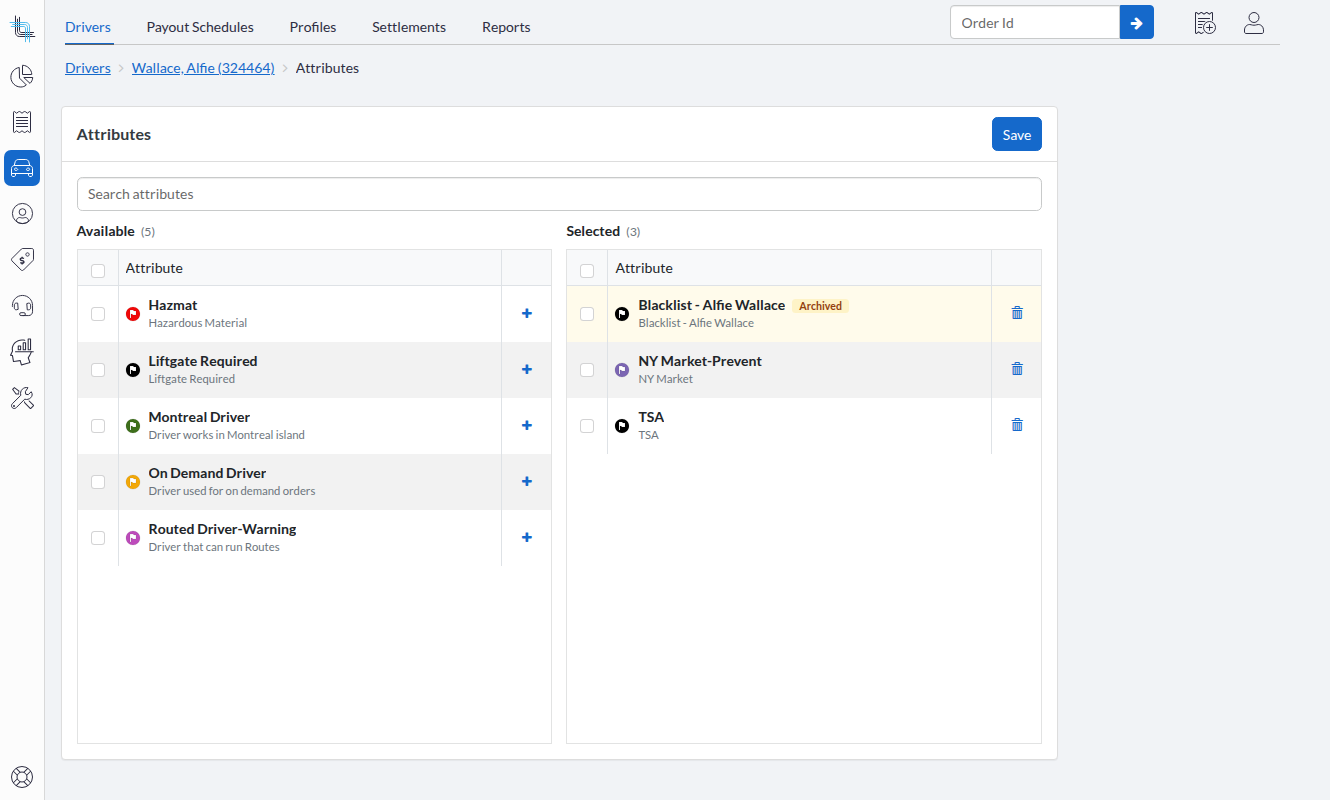This screenshot has height=800, width=1330.
Task: Remove TSA attribute with trash icon
Action: click(1017, 424)
